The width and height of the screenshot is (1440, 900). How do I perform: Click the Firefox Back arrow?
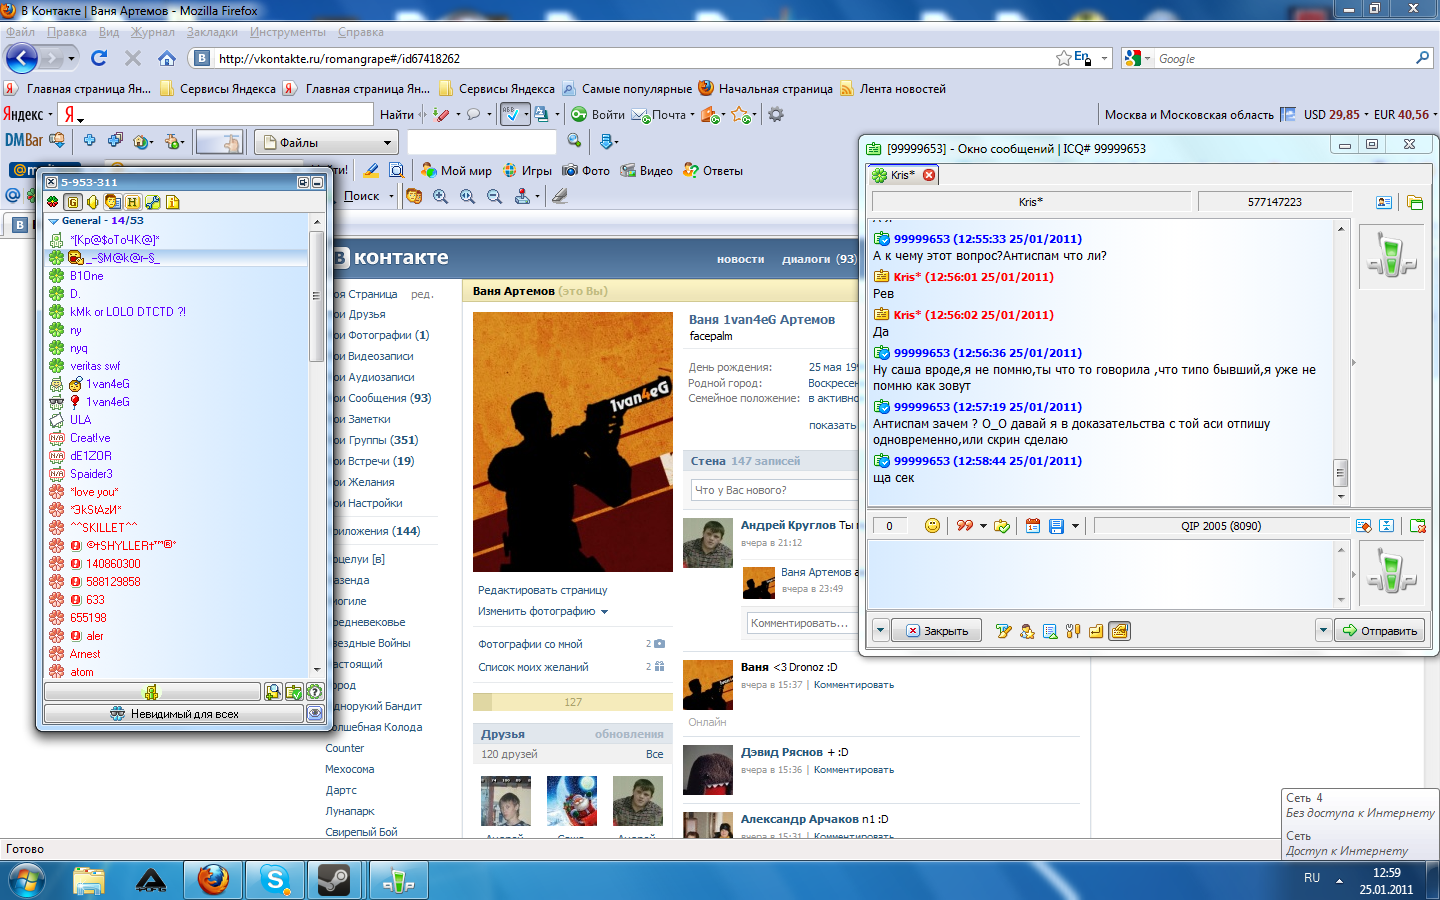(x=22, y=58)
